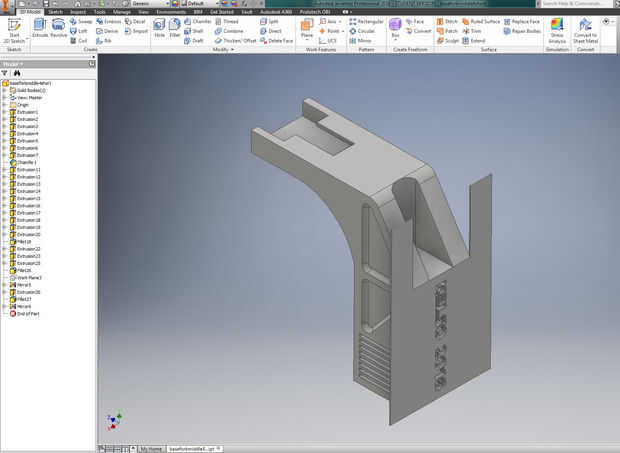
Task: Activate the Fillet tool
Action: click(x=175, y=27)
